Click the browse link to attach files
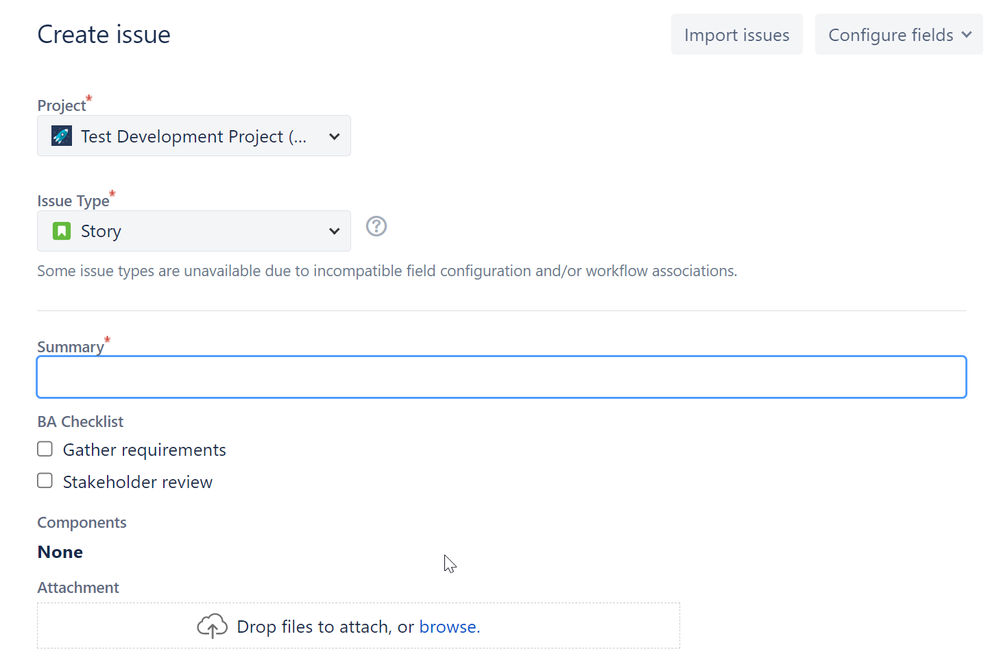This screenshot has width=999, height=660. point(449,627)
